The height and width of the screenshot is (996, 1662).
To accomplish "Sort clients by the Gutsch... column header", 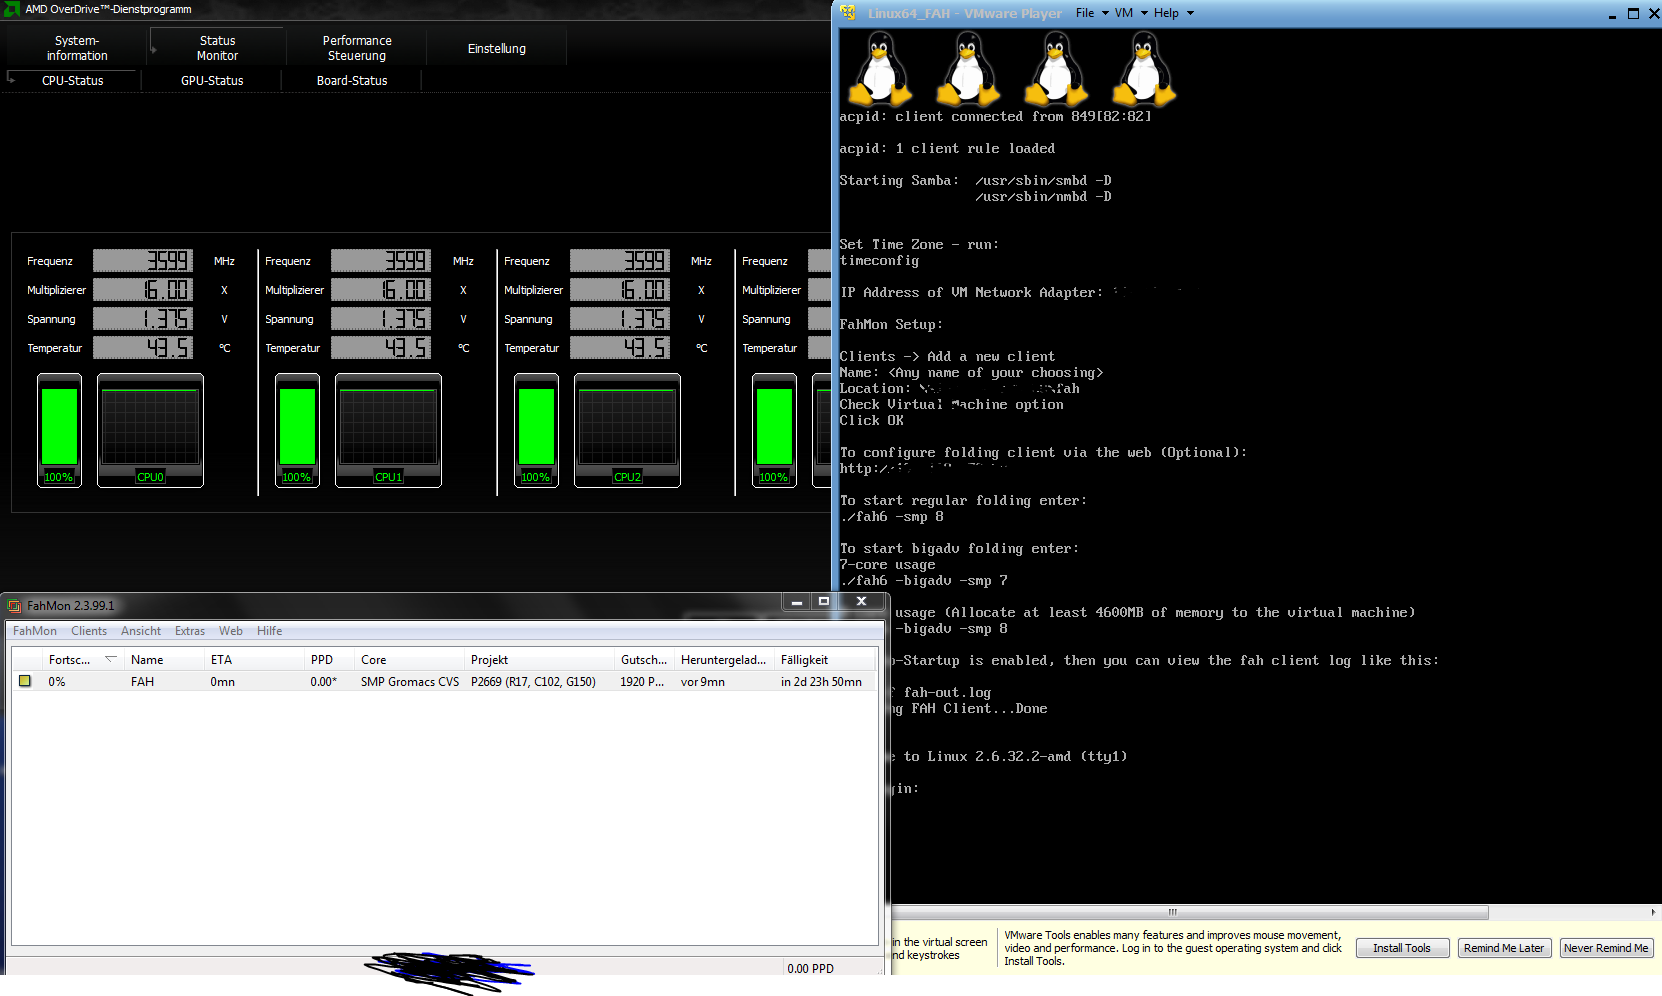I will click(x=644, y=660).
